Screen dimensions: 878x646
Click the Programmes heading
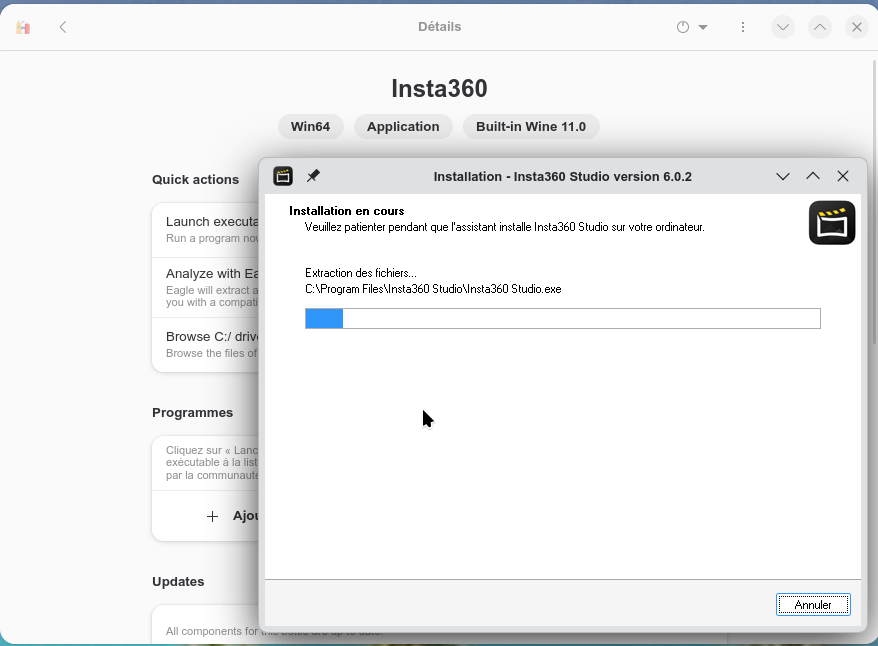tap(193, 413)
